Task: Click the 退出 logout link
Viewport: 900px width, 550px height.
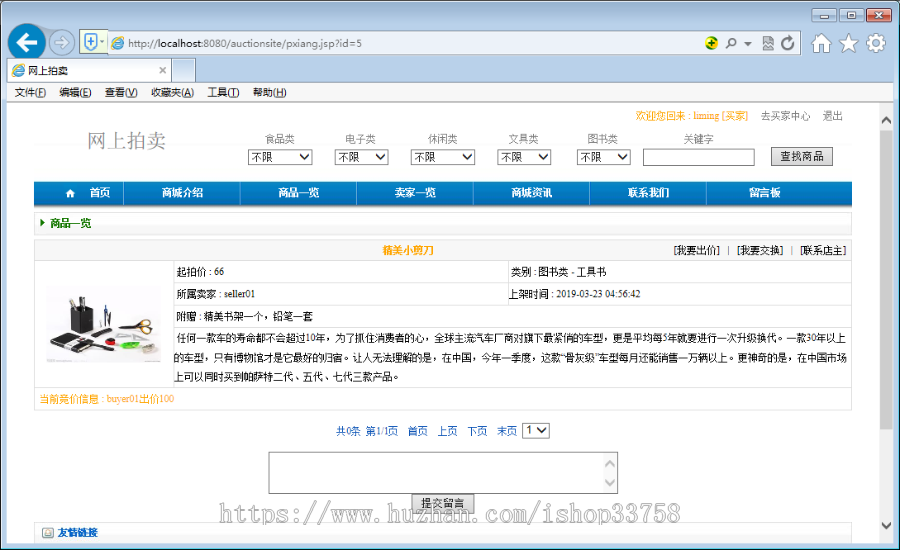Action: coord(832,116)
